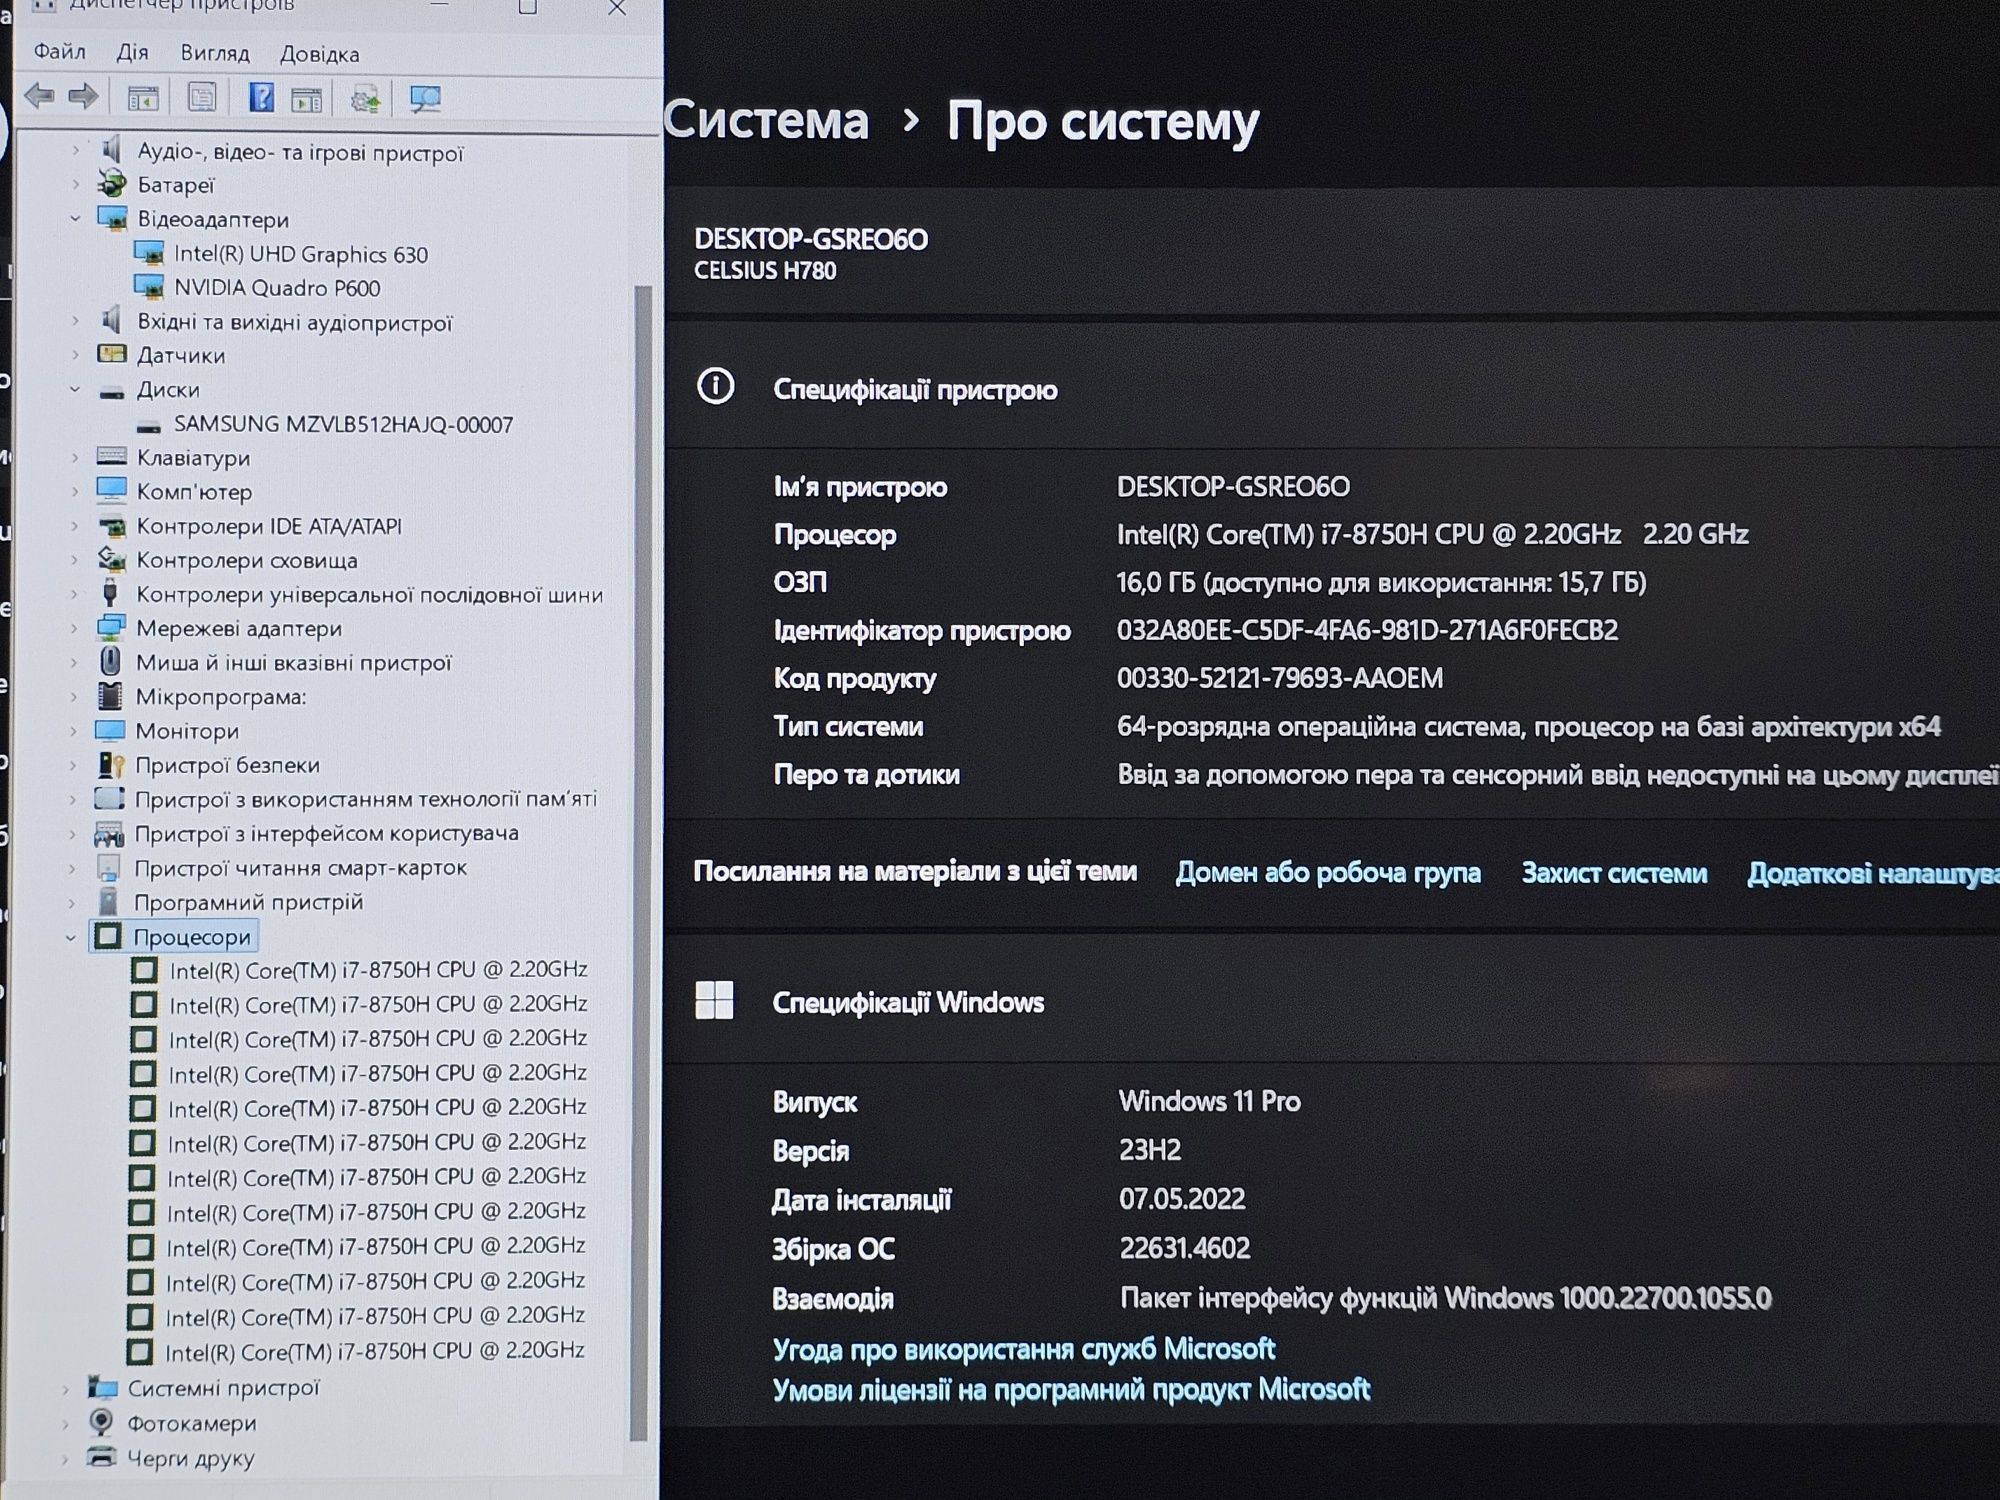Expand Вхідні та вихідні аудіопристрої node
This screenshot has height=1500, width=2000.
tap(75, 321)
